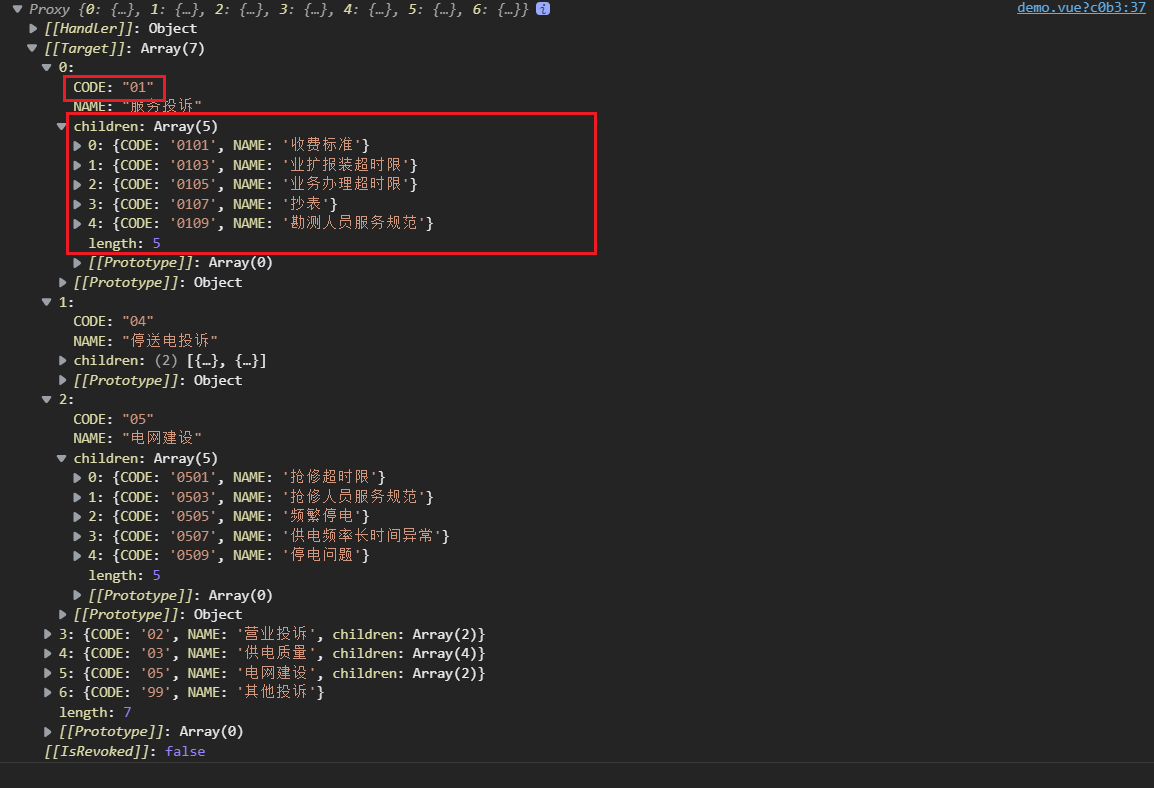
Task: Expand the '抢修超时限' entry with CODE 0501
Action: tap(77, 477)
